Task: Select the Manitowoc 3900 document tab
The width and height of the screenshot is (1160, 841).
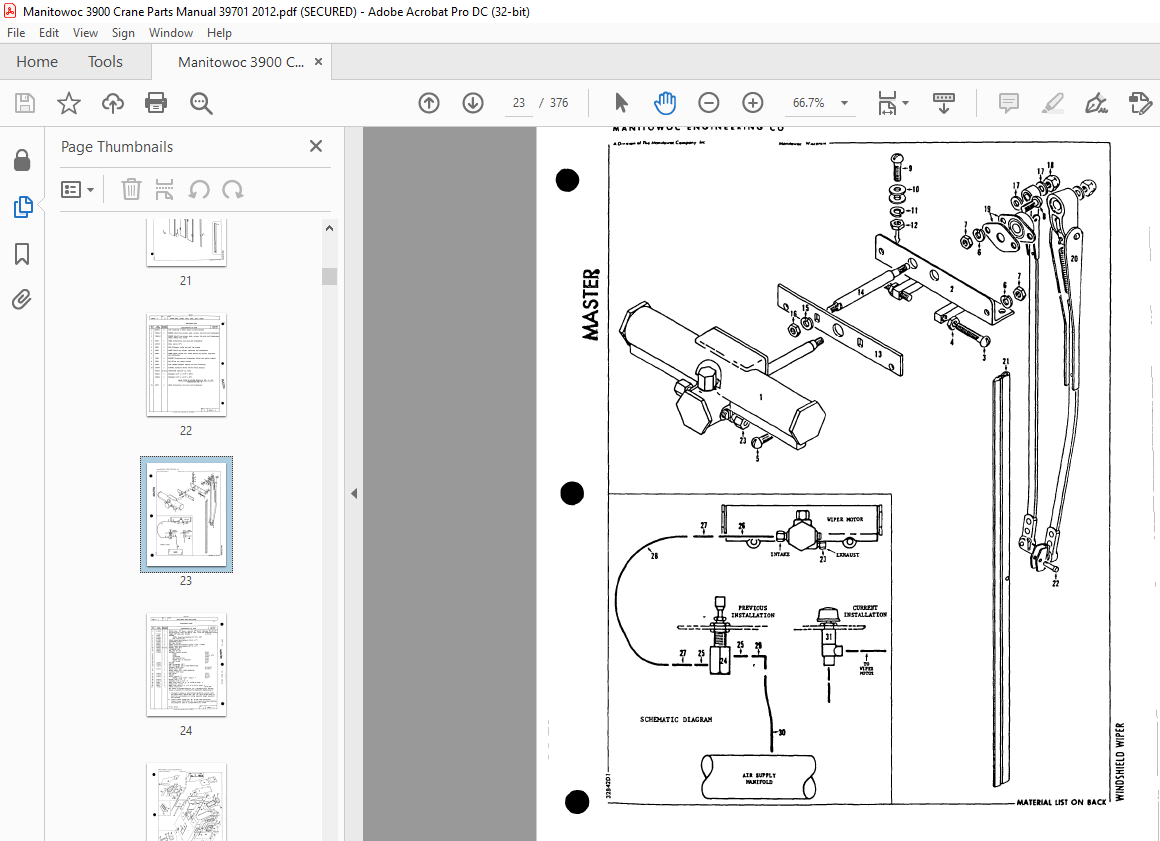Action: tap(240, 62)
